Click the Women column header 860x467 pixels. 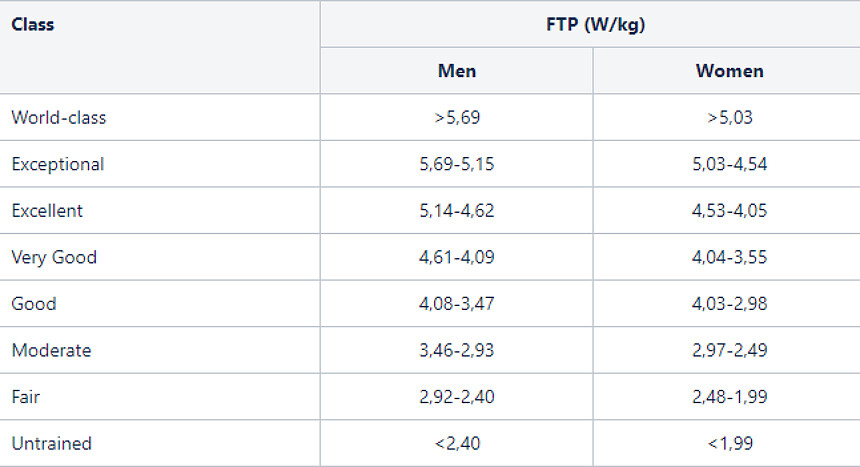click(729, 71)
